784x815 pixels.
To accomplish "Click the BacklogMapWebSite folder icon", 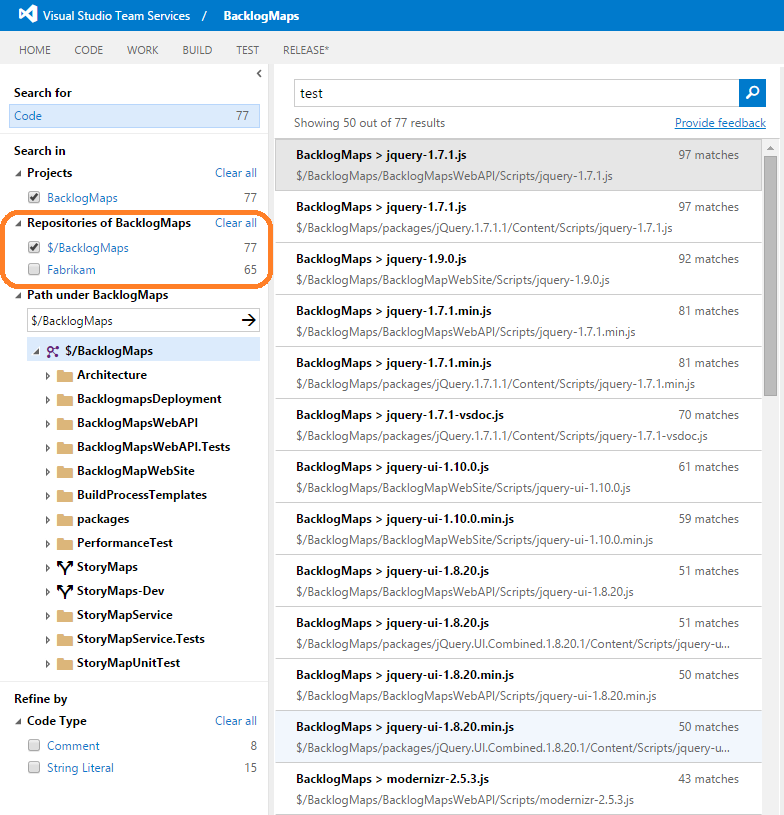I will pyautogui.click(x=64, y=471).
